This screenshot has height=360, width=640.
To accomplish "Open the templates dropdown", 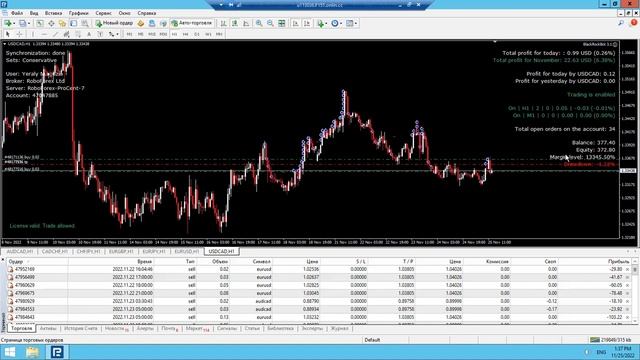I will click(352, 23).
